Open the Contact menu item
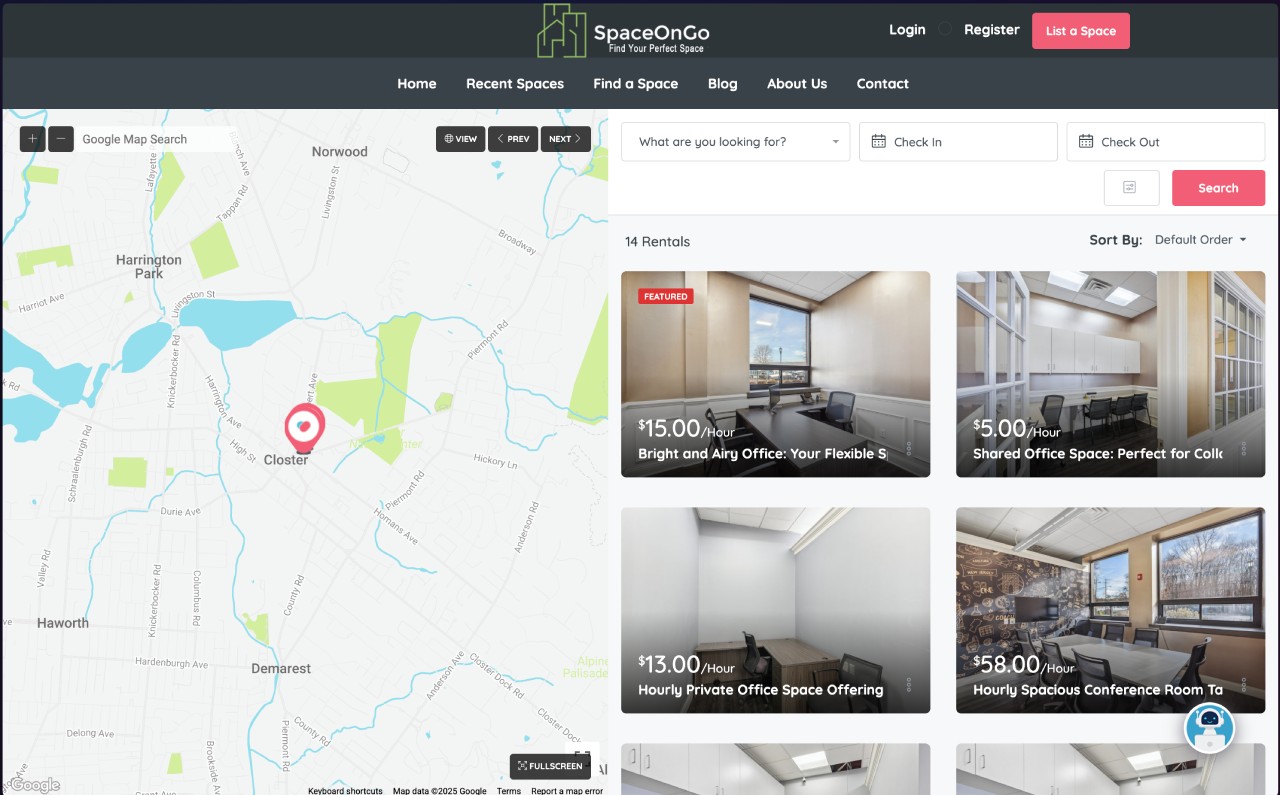The image size is (1280, 795). tap(883, 84)
